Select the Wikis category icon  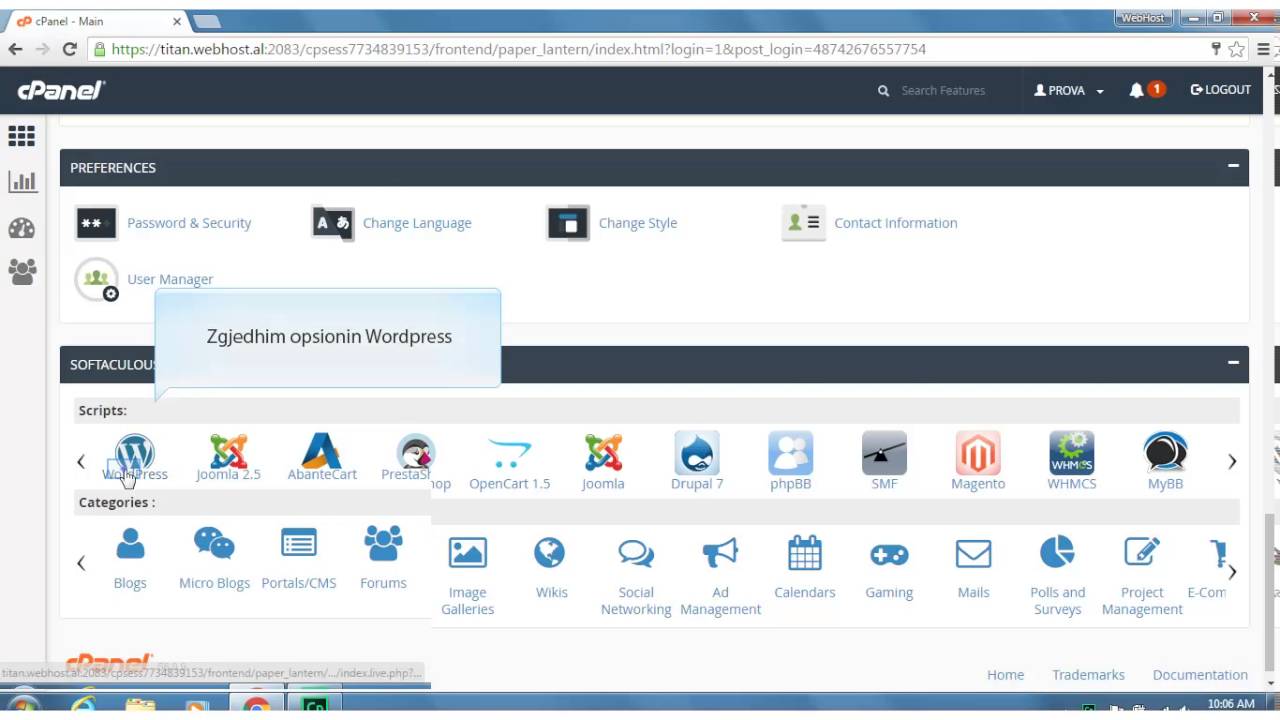(x=550, y=553)
